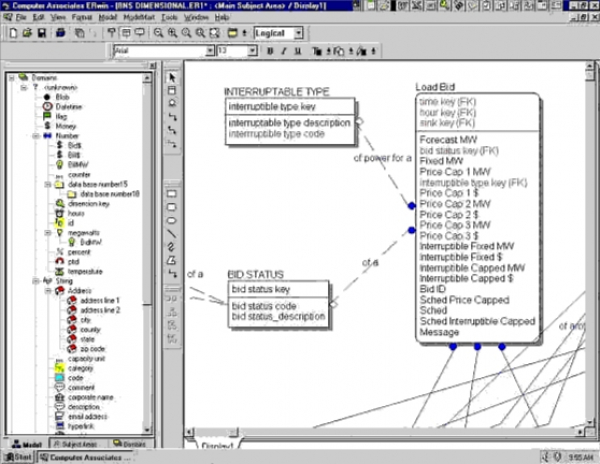Toggle Bold text formatting
This screenshot has height=464, width=600.
pyautogui.click(x=271, y=50)
